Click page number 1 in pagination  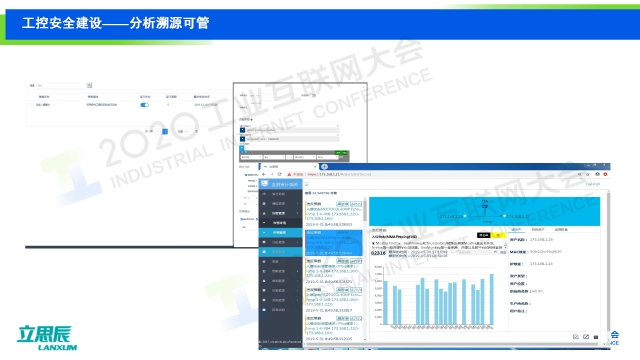pyautogui.click(x=165, y=131)
